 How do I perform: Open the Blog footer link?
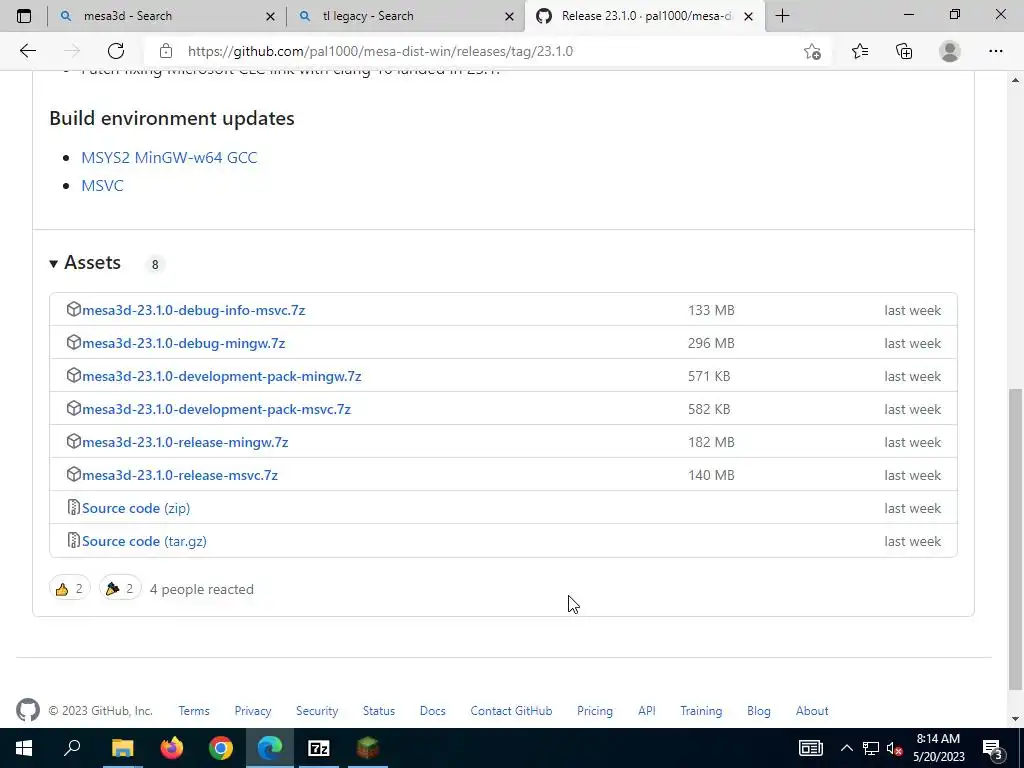[758, 711]
